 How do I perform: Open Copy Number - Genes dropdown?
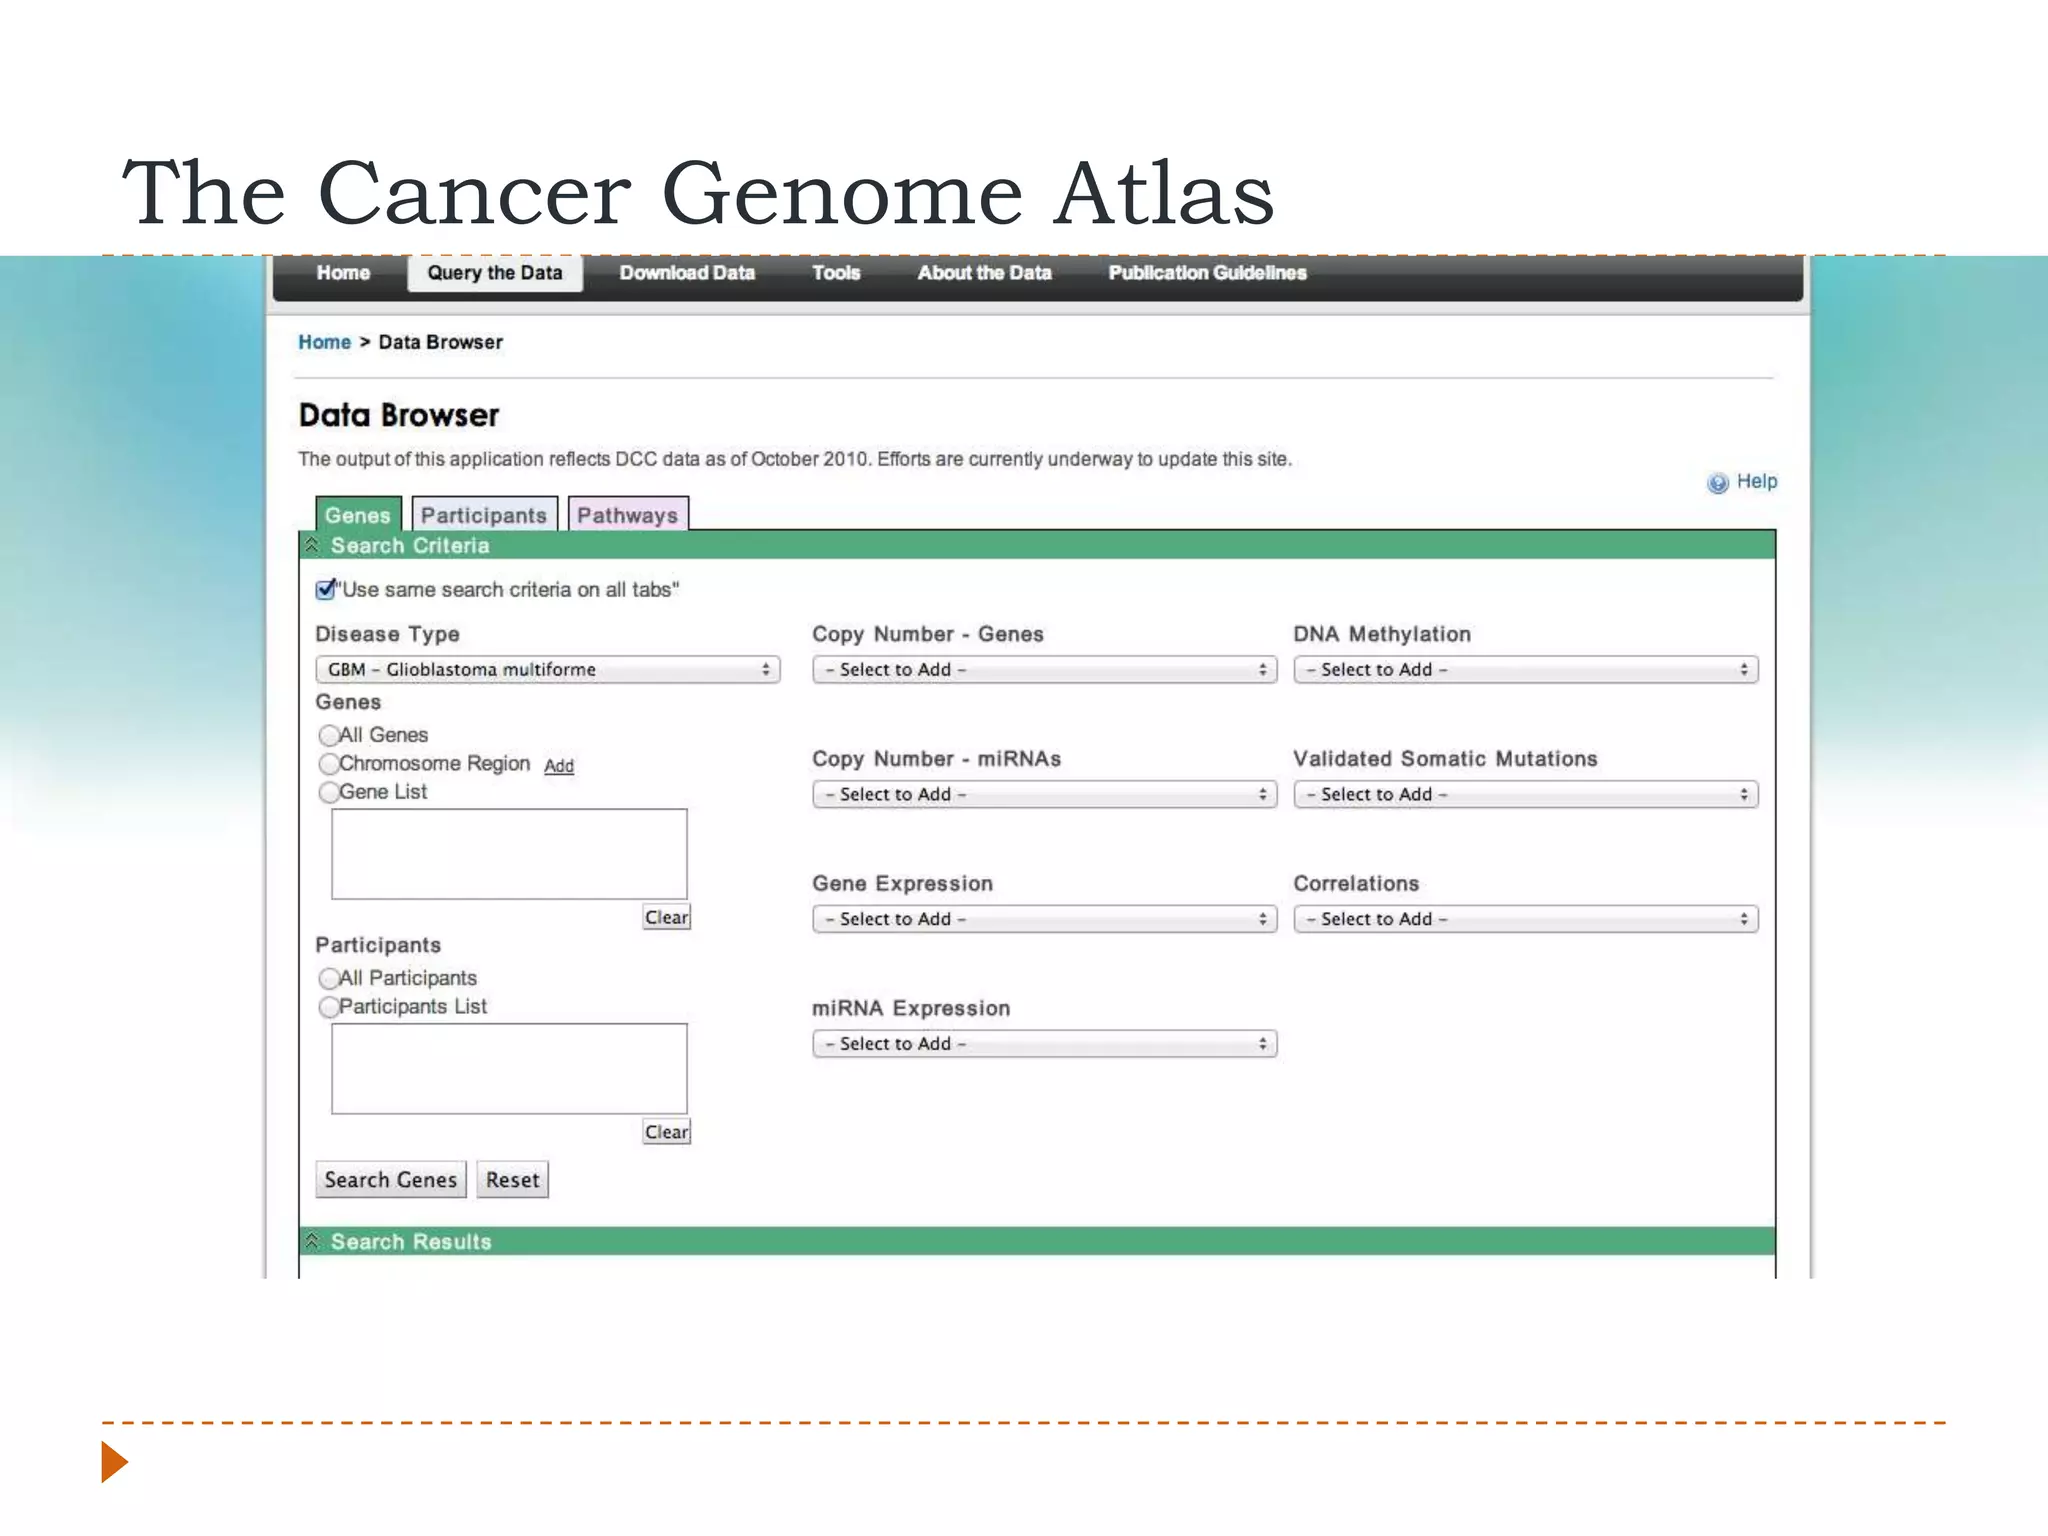1045,669
